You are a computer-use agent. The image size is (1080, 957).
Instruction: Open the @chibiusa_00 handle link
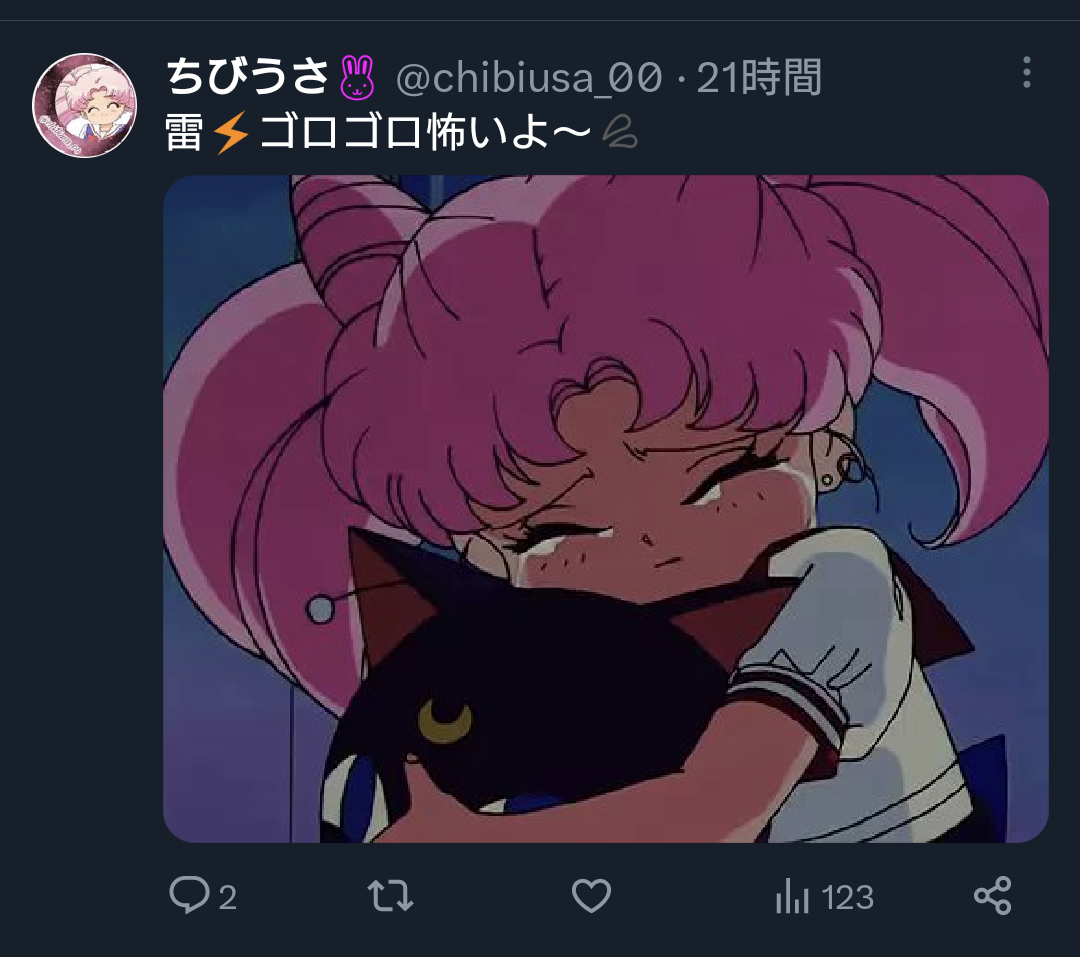(529, 77)
